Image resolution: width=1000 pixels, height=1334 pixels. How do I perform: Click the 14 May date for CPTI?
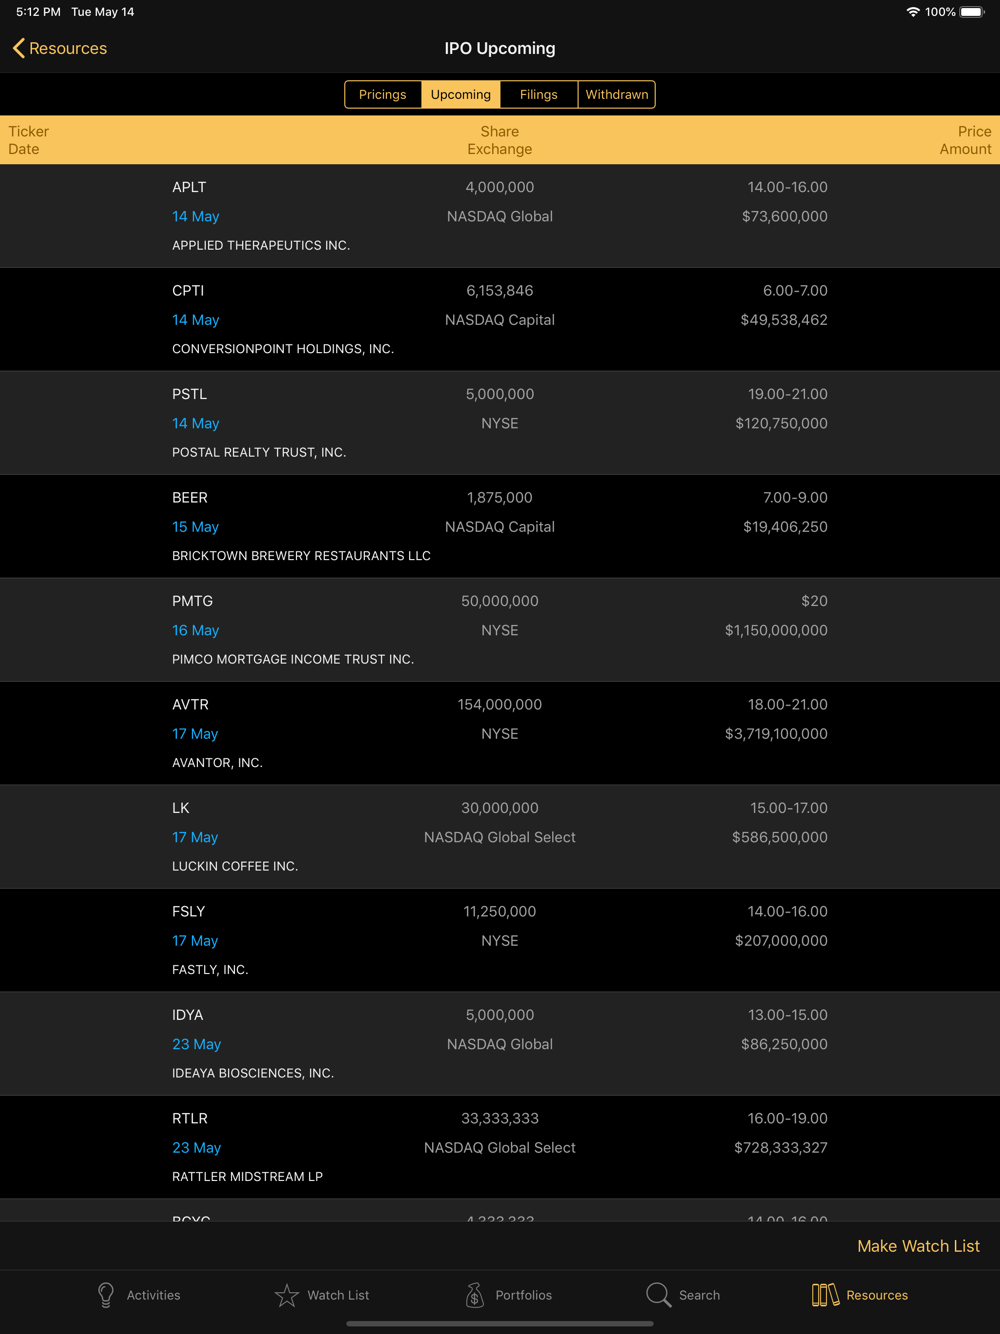click(x=195, y=320)
